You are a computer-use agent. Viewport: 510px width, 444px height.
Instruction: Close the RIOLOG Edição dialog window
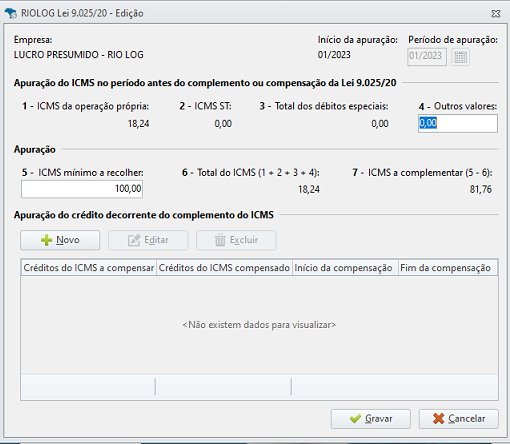[x=496, y=13]
